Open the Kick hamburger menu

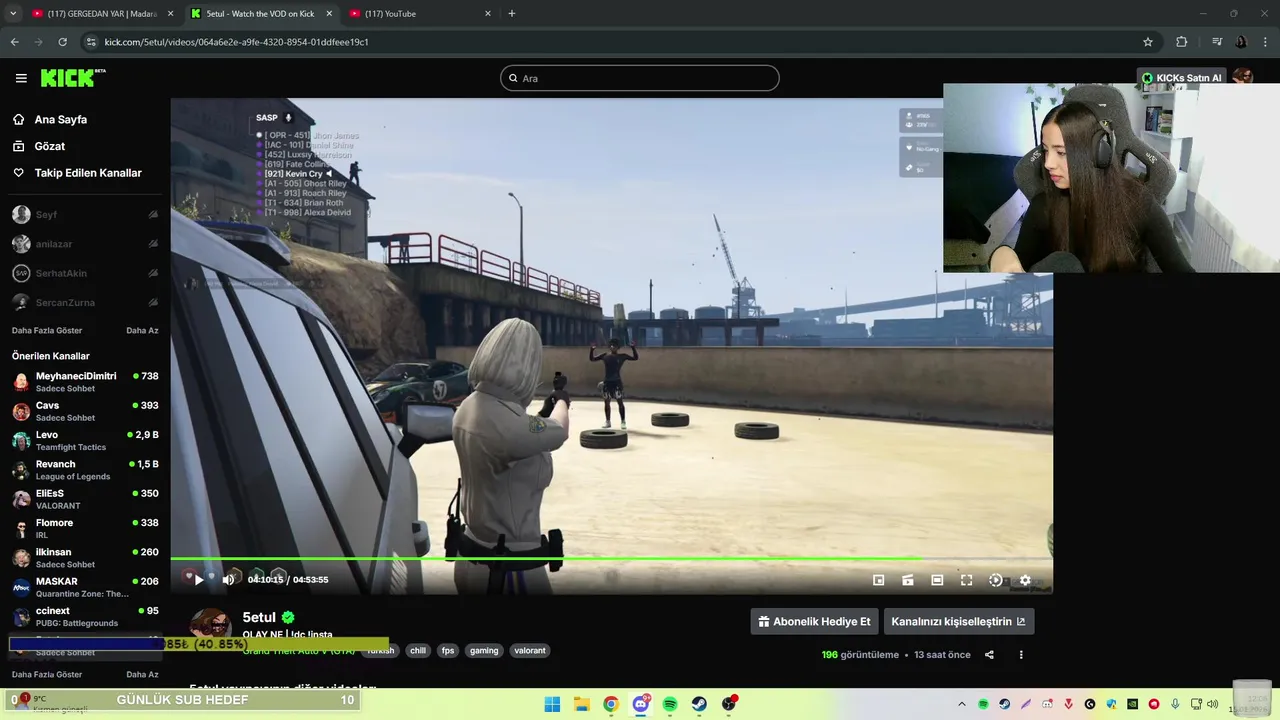click(21, 78)
